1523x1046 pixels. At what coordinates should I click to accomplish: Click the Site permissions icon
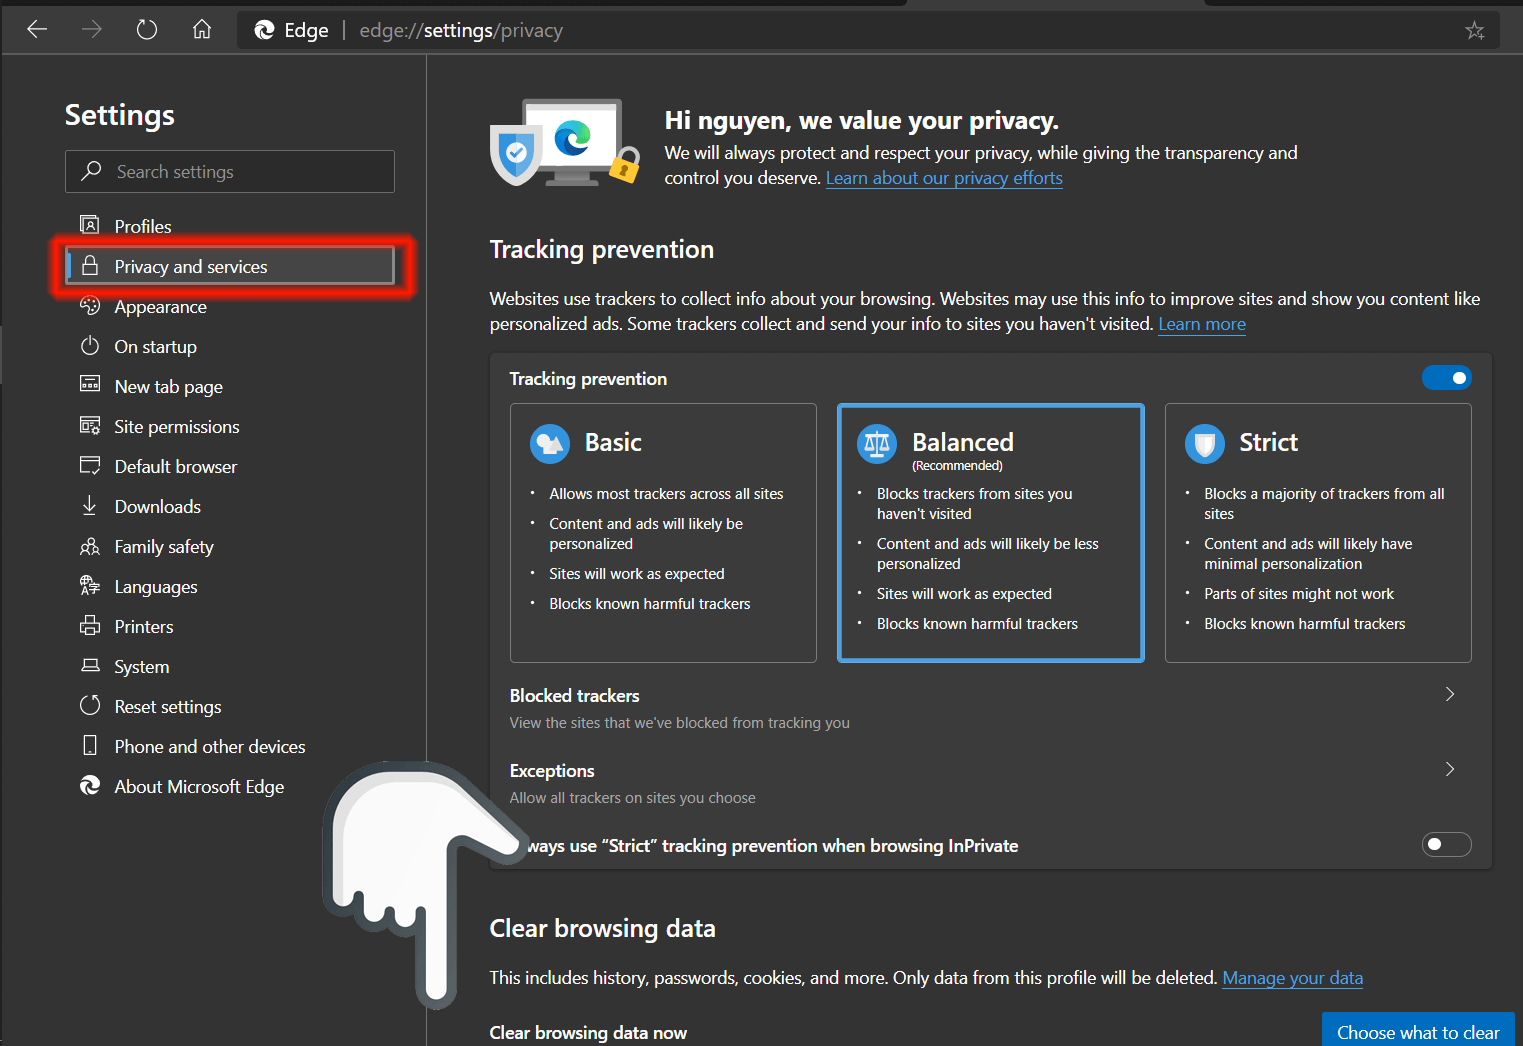(x=90, y=426)
